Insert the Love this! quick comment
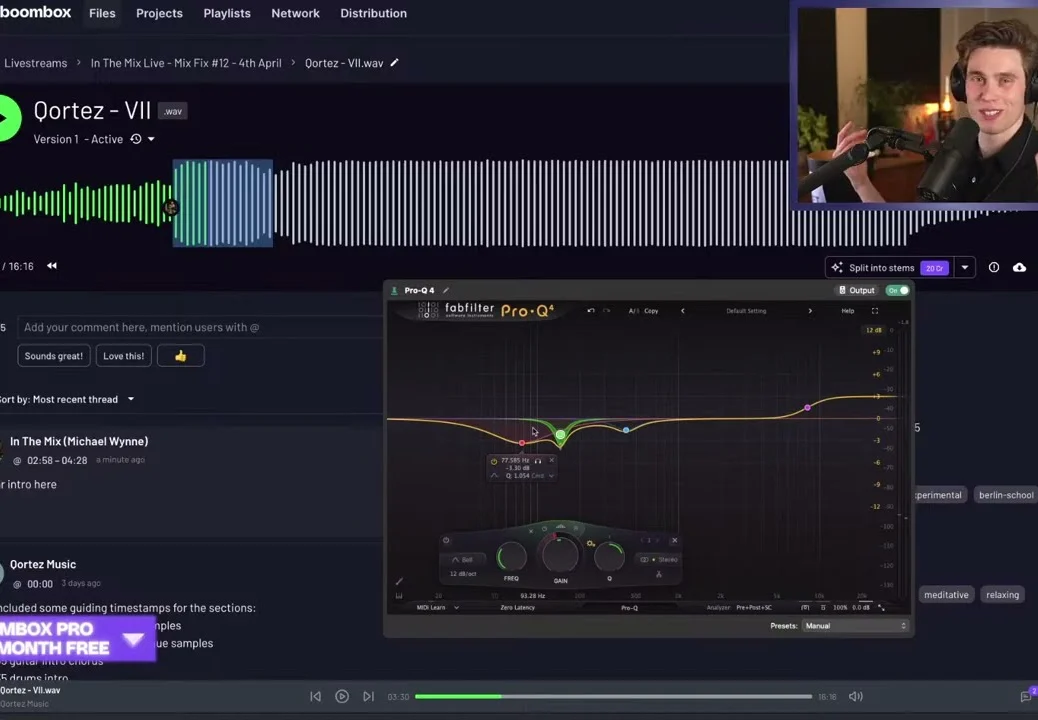This screenshot has width=1038, height=720. tap(123, 355)
